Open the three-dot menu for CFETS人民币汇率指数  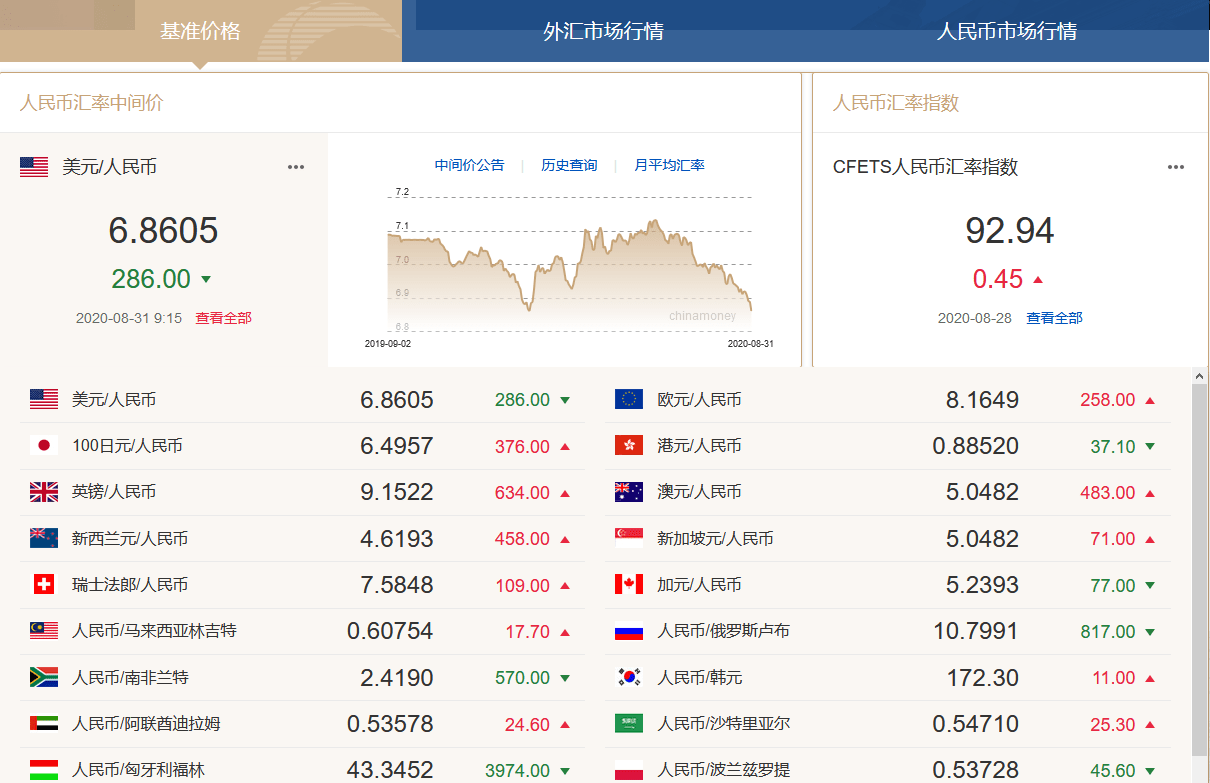click(1176, 167)
